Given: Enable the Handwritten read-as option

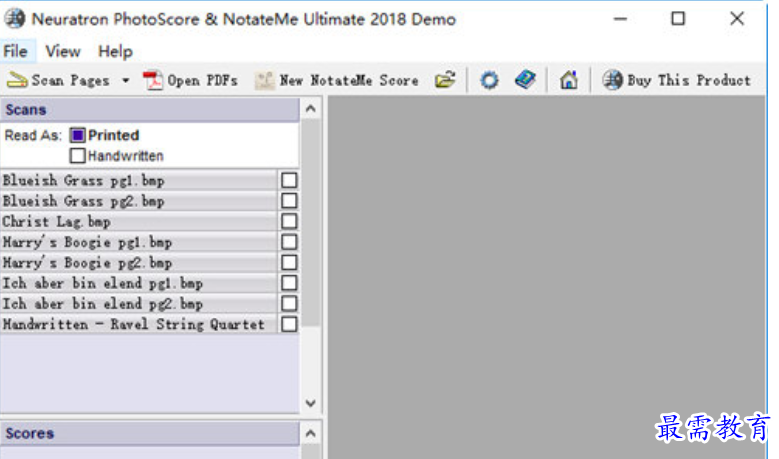Looking at the screenshot, I should (x=78, y=155).
